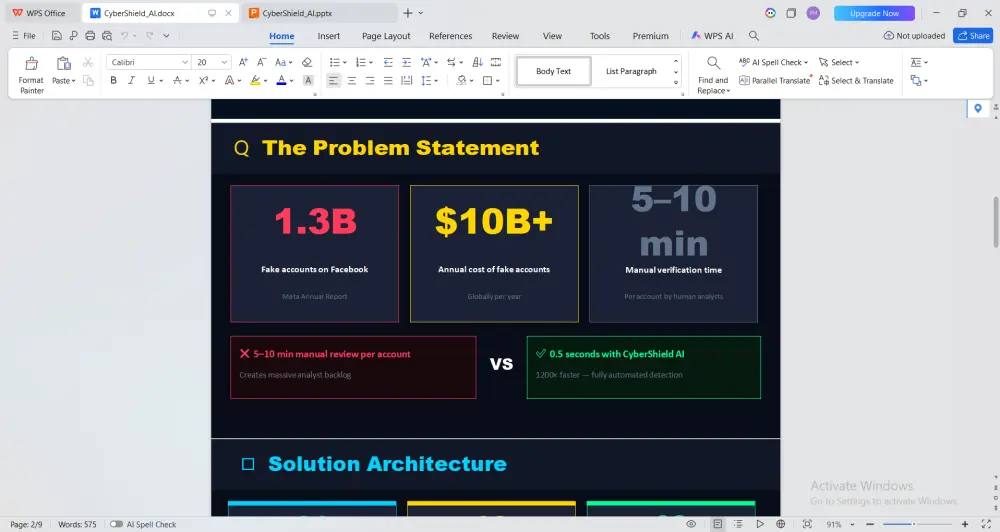Apply the blue font color swatch
This screenshot has width=1000, height=532.
tap(281, 80)
